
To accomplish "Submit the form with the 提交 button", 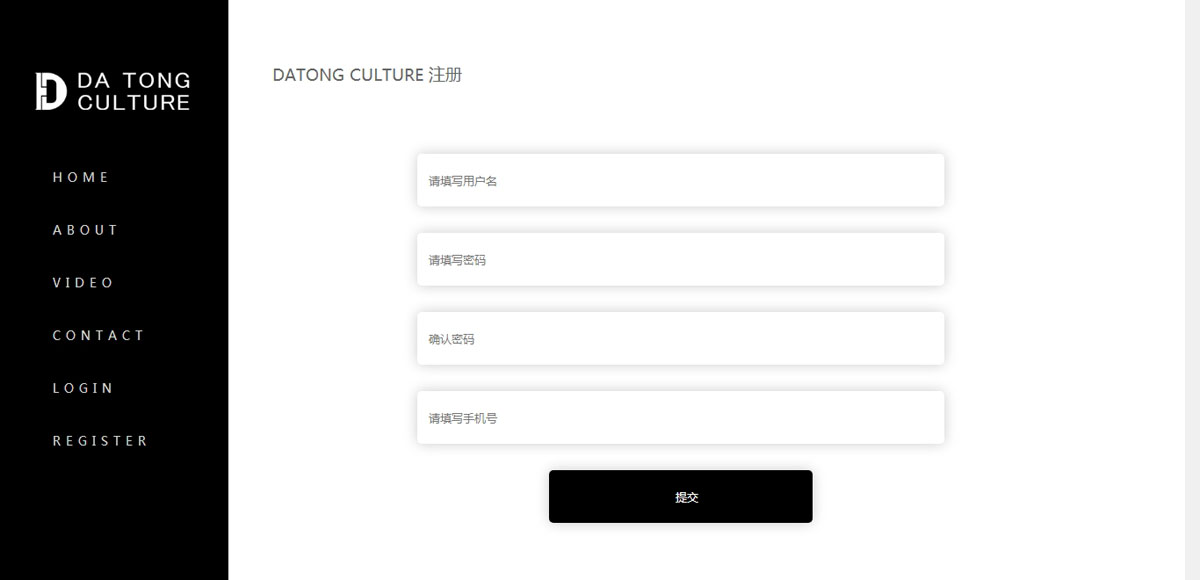I will coord(680,496).
